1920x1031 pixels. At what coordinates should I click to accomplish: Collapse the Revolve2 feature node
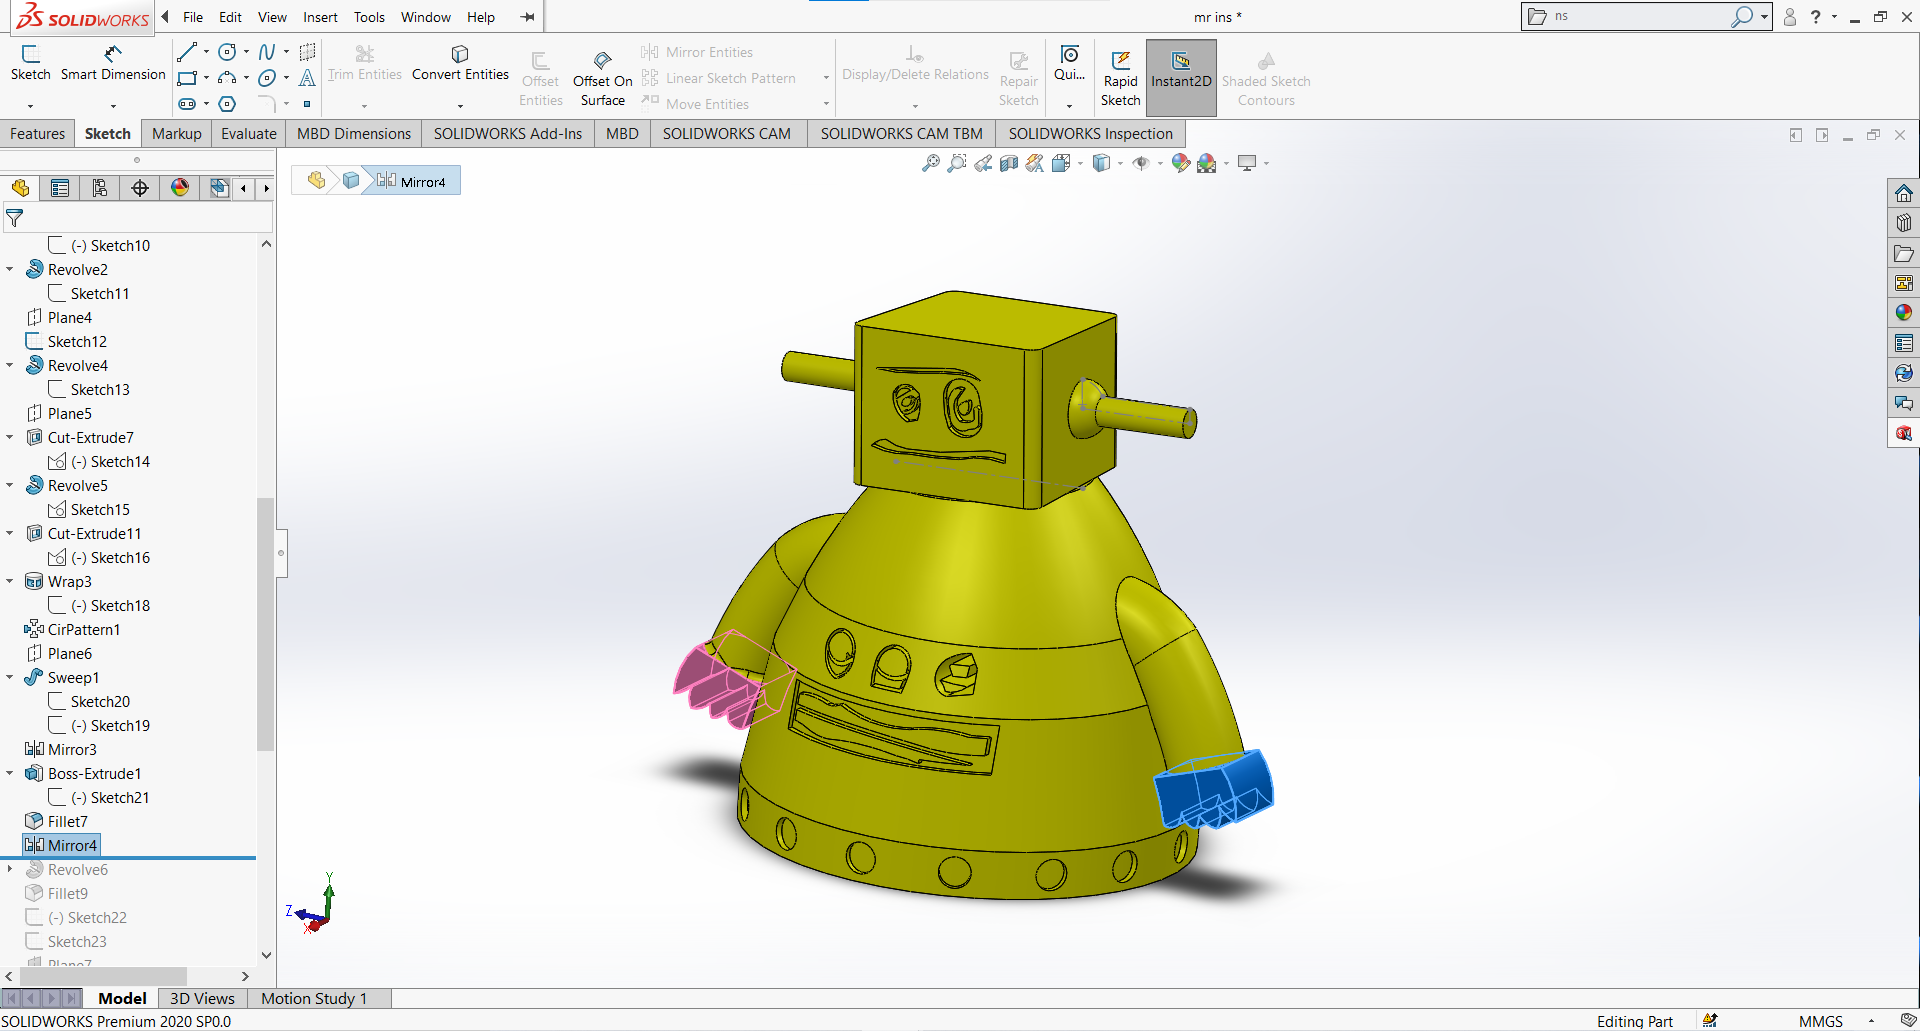point(10,269)
